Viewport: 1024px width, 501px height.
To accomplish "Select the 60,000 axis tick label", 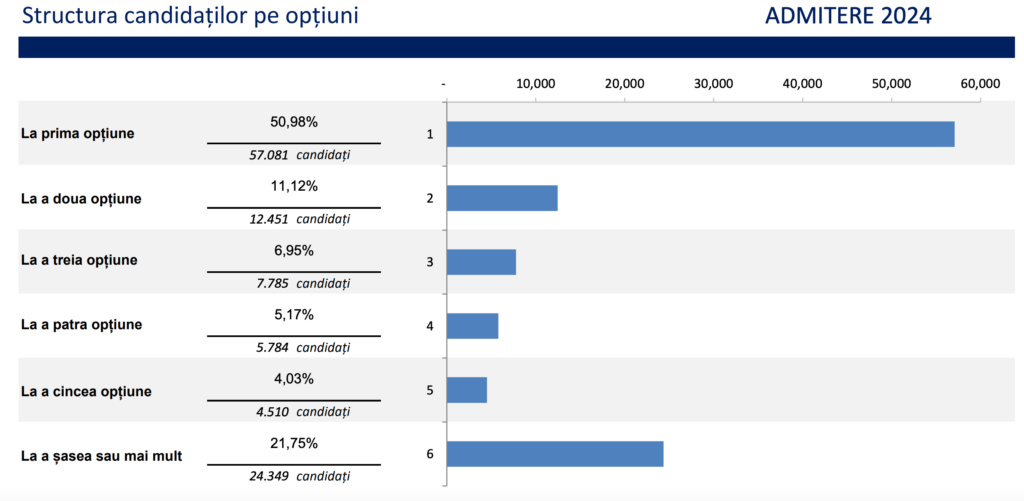I will [x=980, y=84].
